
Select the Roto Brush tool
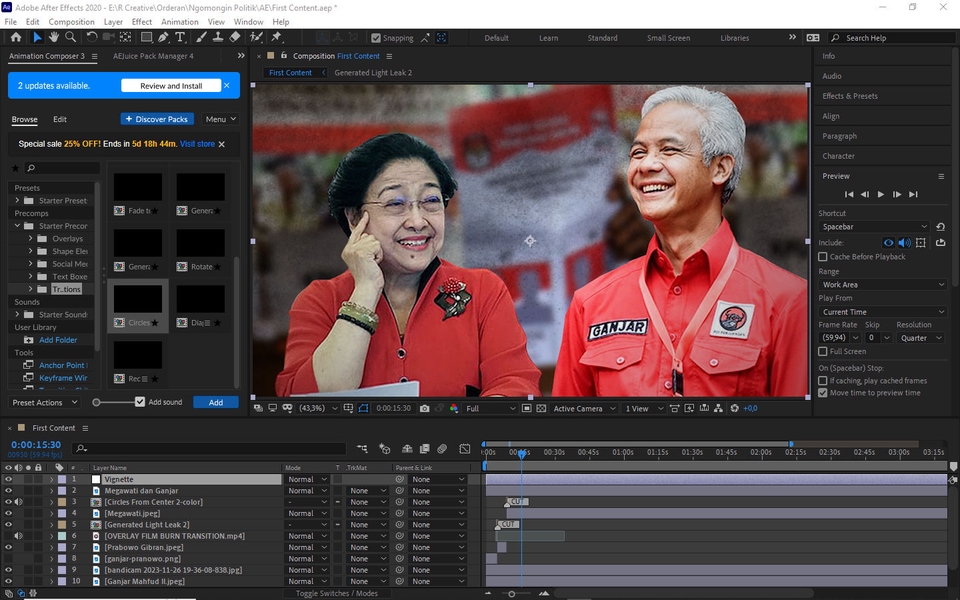point(257,38)
